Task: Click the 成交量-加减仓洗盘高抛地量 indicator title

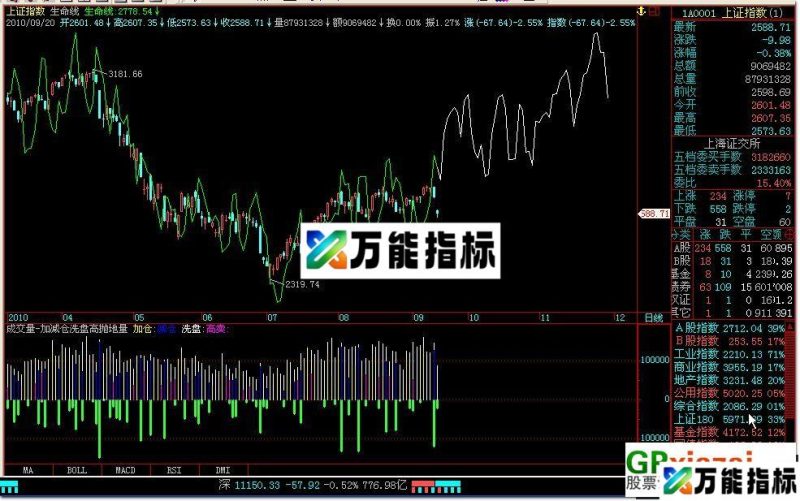Action: point(67,329)
